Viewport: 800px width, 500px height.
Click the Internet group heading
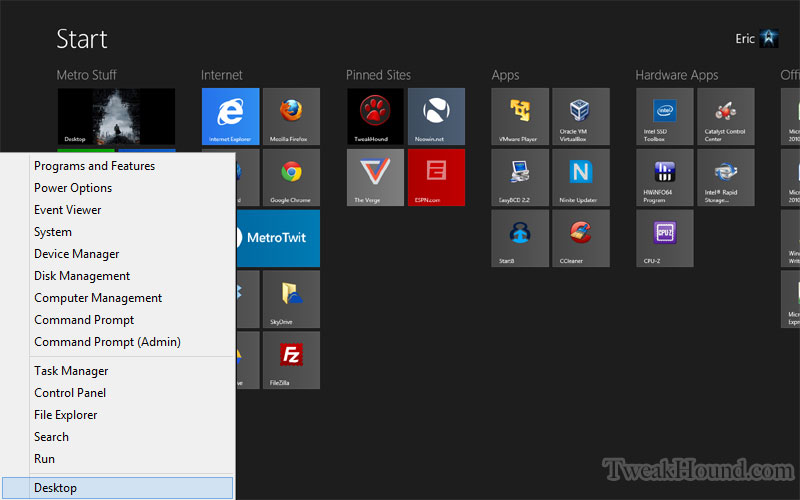(221, 75)
